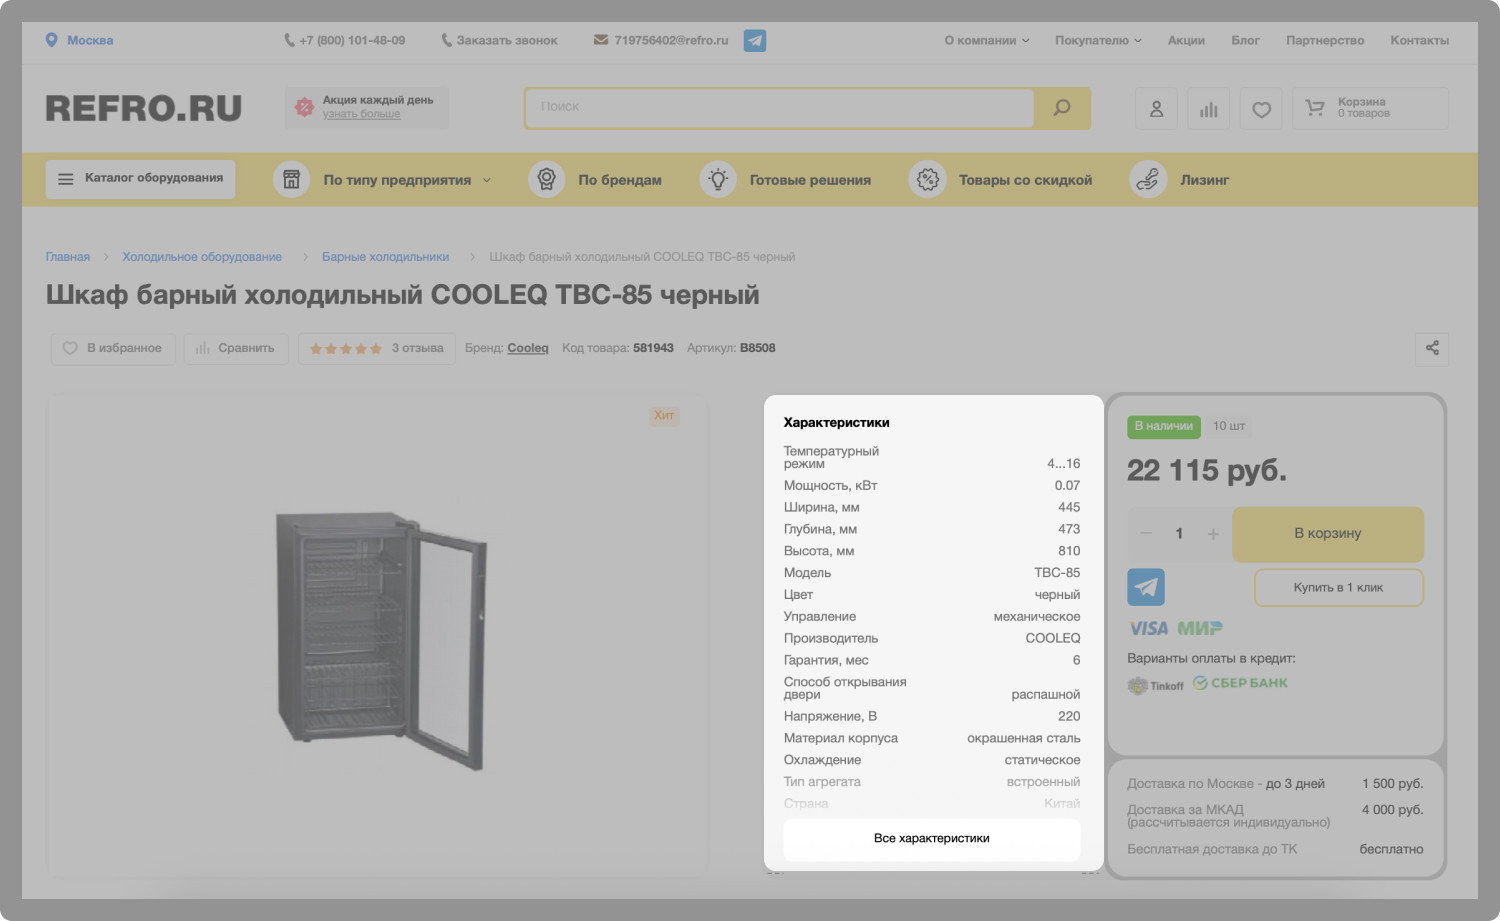Open the Контакты menu item
This screenshot has height=921, width=1500.
pyautogui.click(x=1419, y=41)
